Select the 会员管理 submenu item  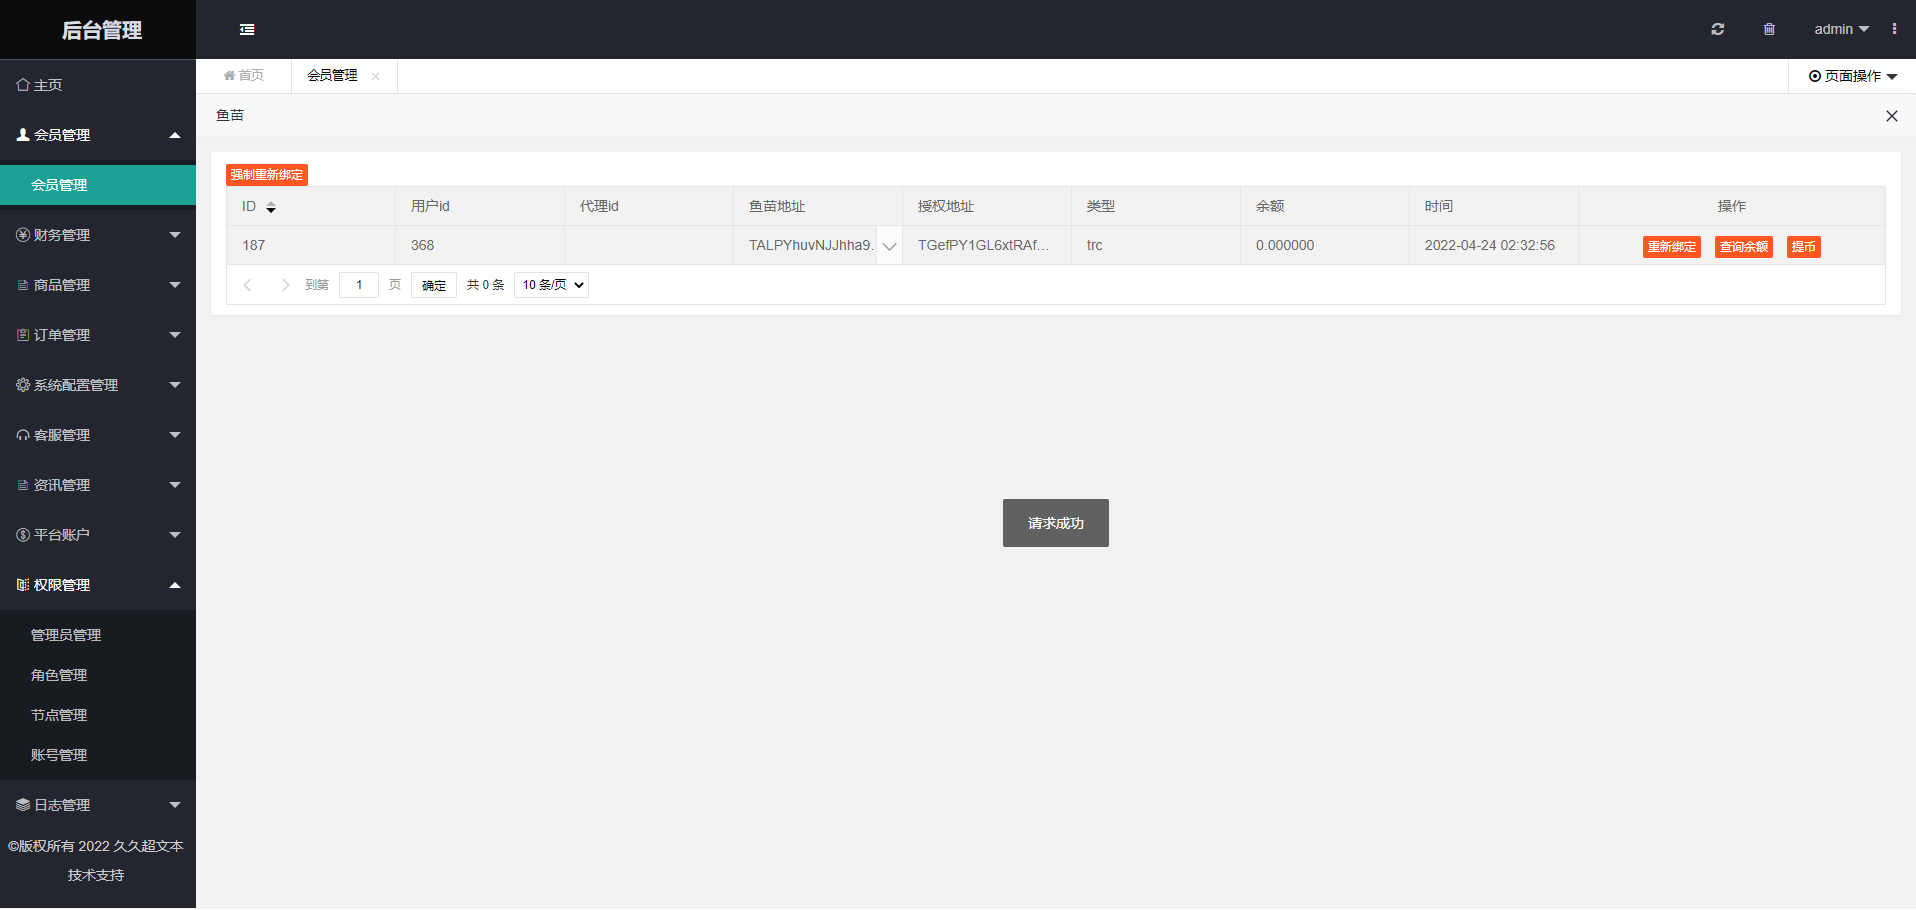[98, 185]
